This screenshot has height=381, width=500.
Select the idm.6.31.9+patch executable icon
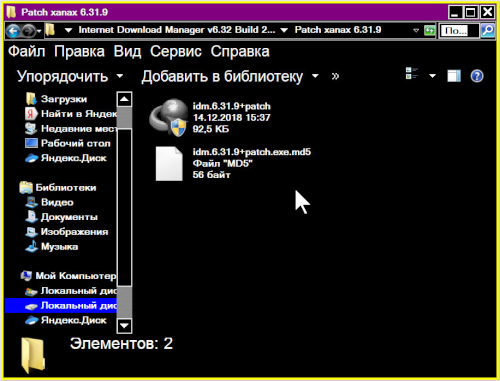[x=169, y=118]
